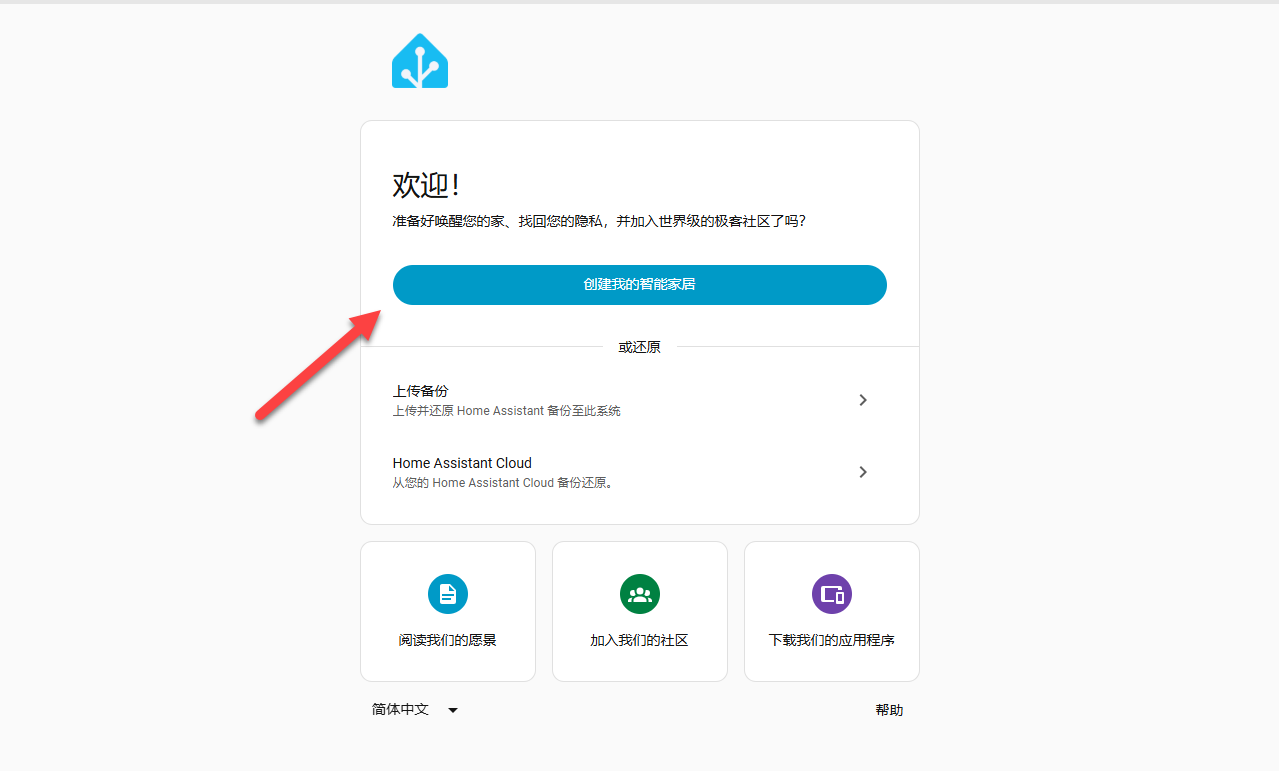Open the 简体中文 language dropdown
Viewport: 1279px width, 771px height.
(x=414, y=710)
